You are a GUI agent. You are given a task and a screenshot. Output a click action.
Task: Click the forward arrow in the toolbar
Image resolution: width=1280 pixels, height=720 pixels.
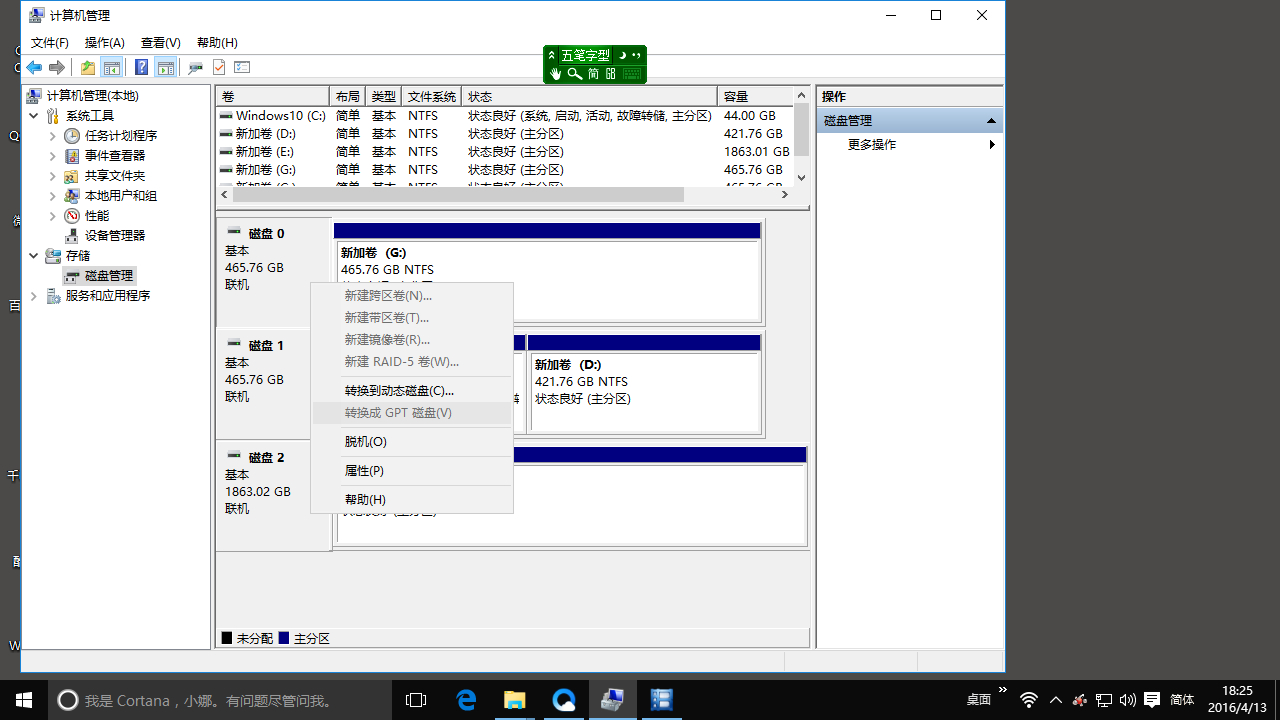click(x=57, y=68)
